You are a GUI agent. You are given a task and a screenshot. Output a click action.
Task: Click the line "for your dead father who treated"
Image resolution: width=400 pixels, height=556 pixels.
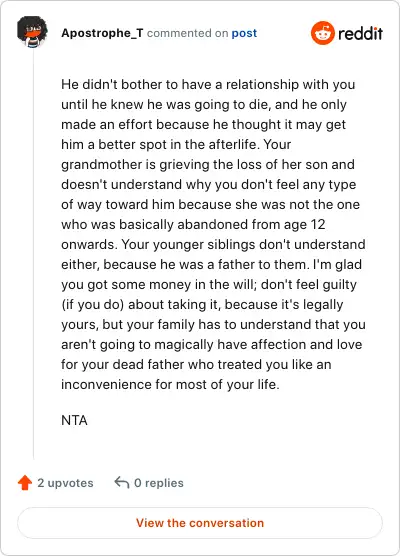pyautogui.click(x=196, y=365)
